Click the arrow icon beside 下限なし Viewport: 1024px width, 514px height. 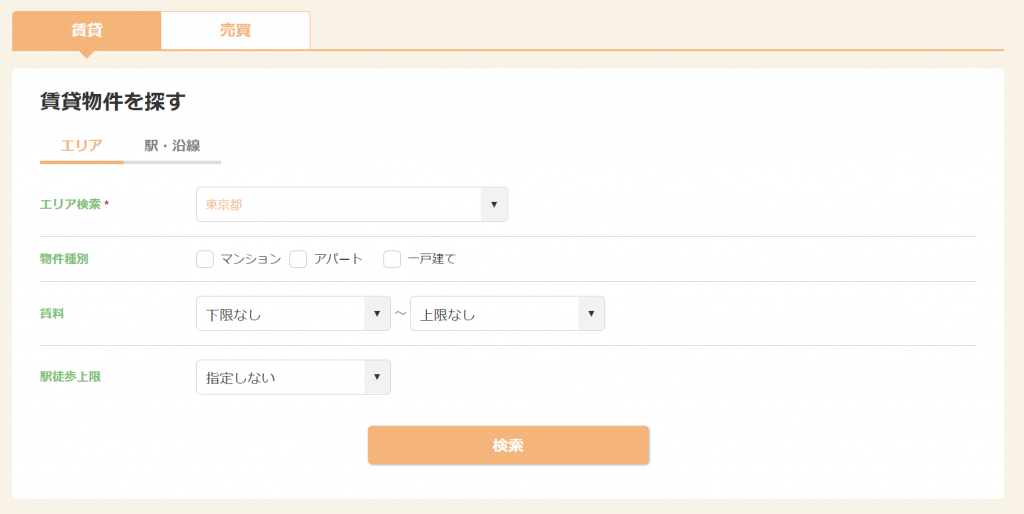pyautogui.click(x=376, y=314)
